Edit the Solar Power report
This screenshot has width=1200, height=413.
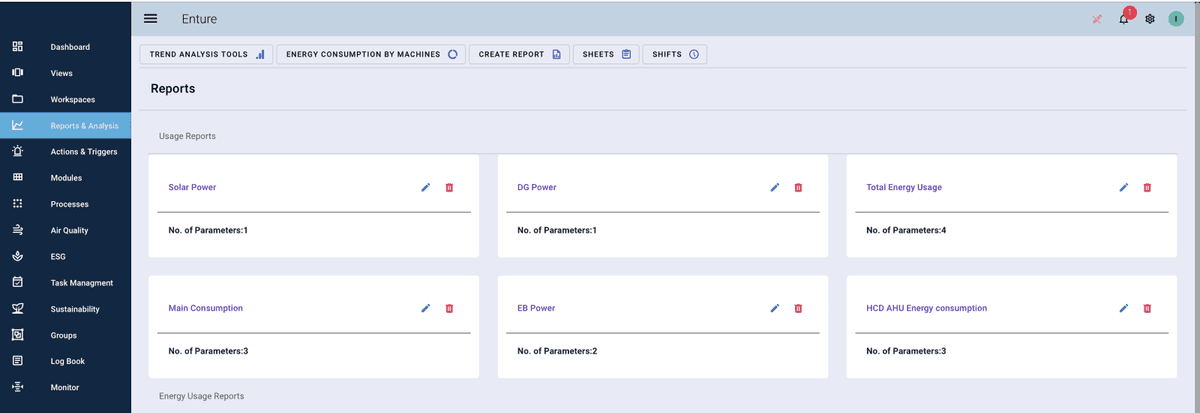click(x=425, y=187)
